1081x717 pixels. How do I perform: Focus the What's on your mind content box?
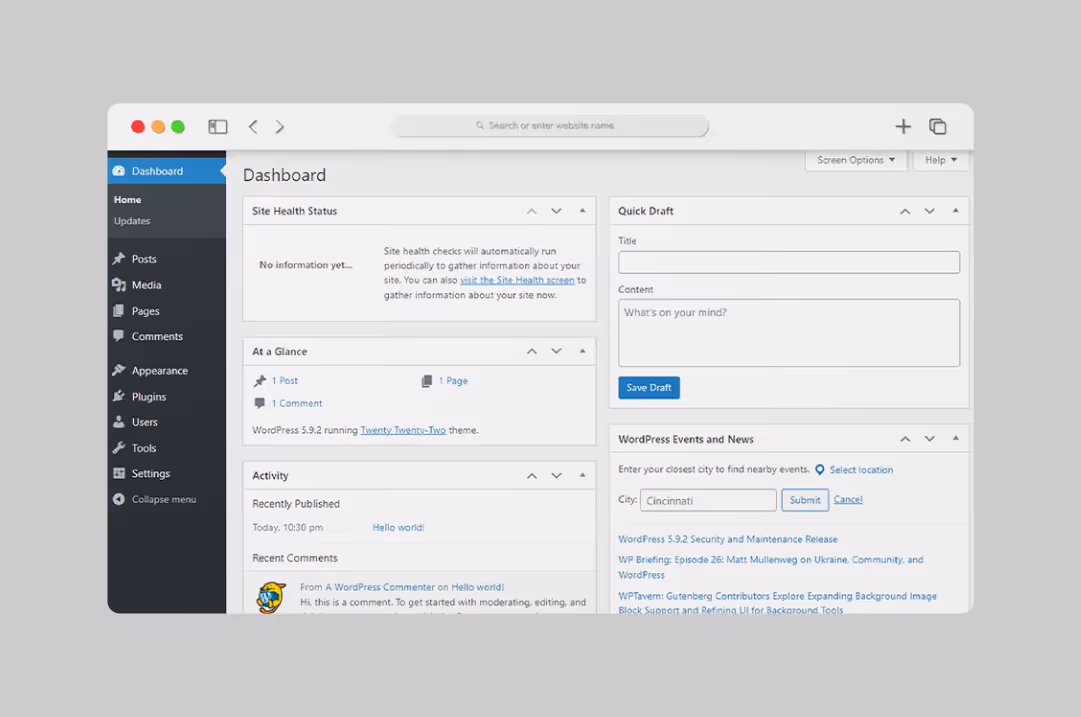pyautogui.click(x=789, y=332)
